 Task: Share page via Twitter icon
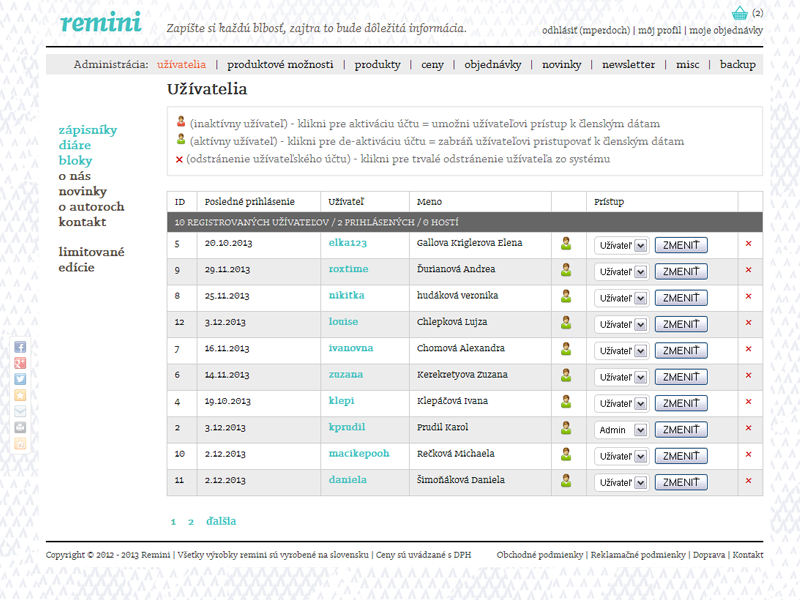[x=20, y=379]
